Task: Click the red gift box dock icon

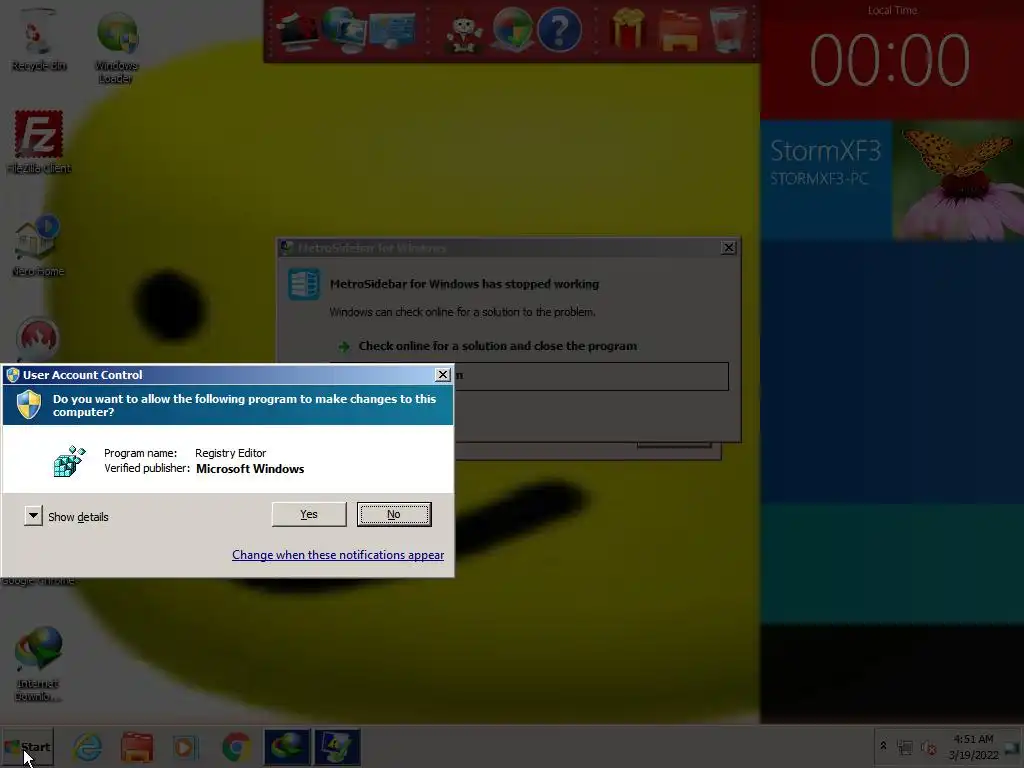Action: [628, 29]
